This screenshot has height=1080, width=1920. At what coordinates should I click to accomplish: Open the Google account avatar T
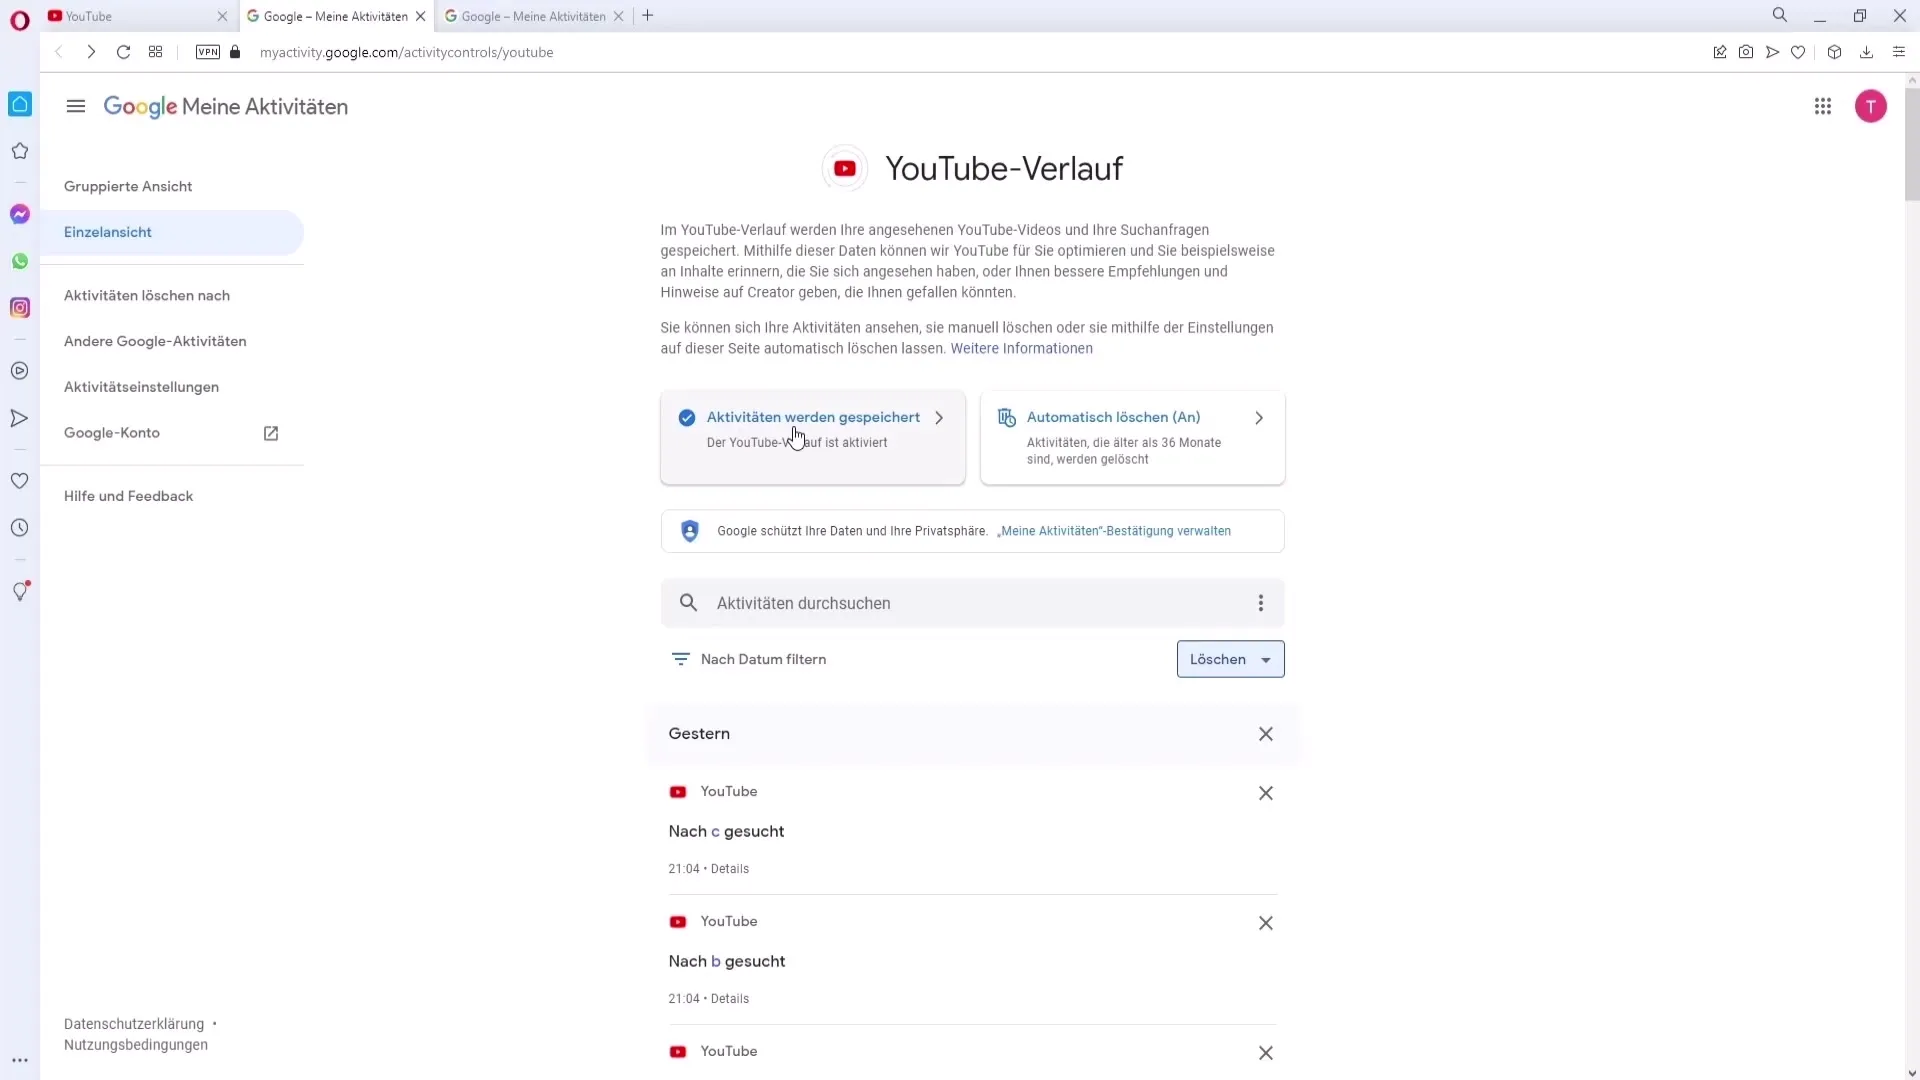tap(1871, 106)
